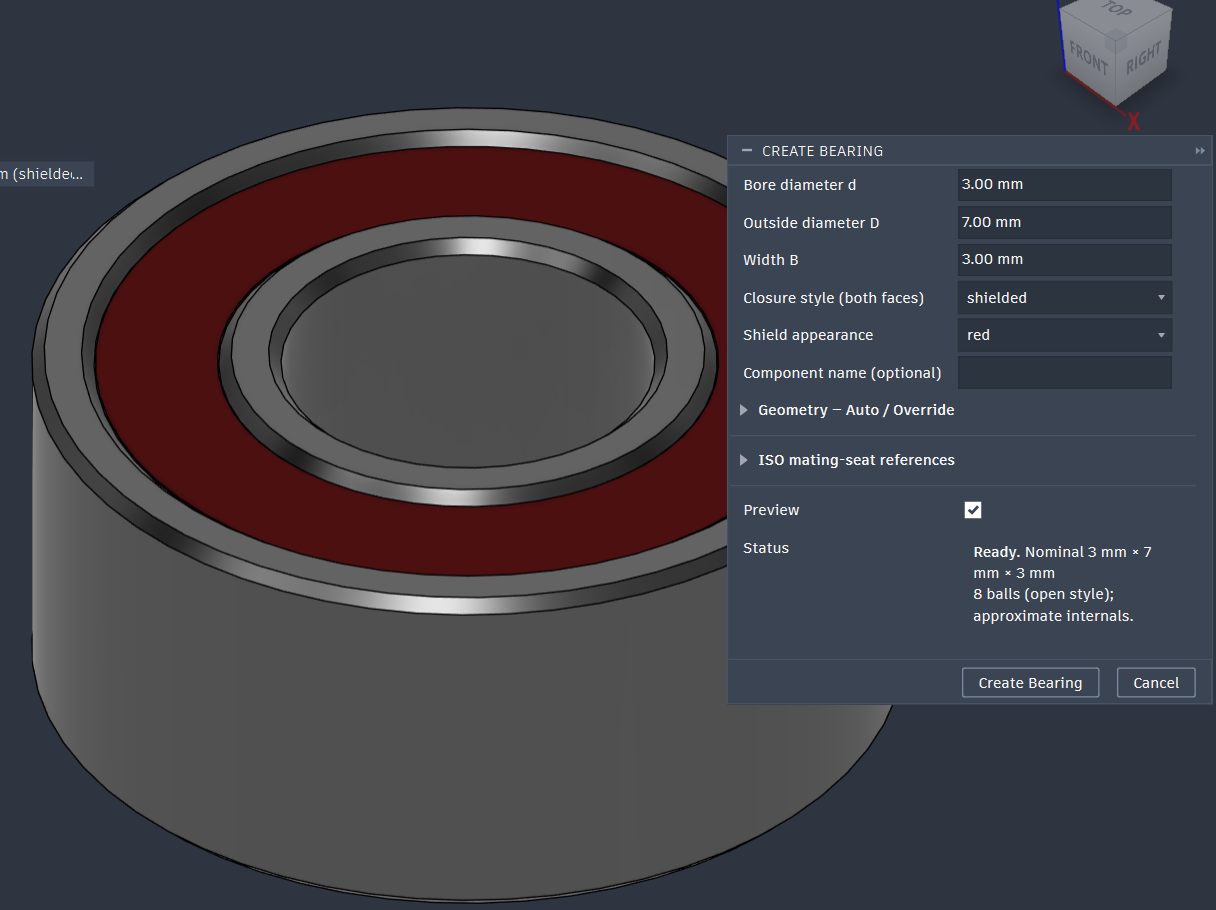
Task: Click the 'CREATE BEARING' dialog title
Action: coord(822,151)
